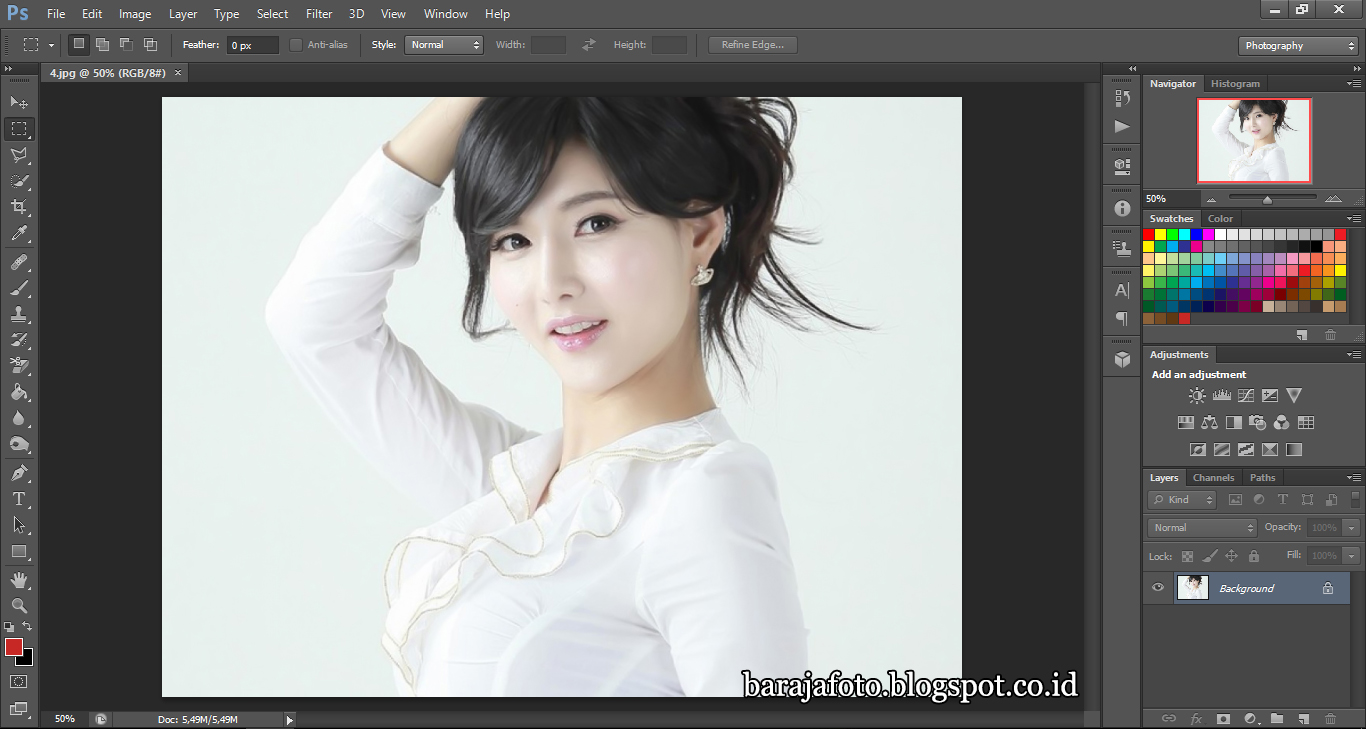This screenshot has width=1366, height=729.
Task: Toggle the Background layer lock
Action: tap(1329, 588)
